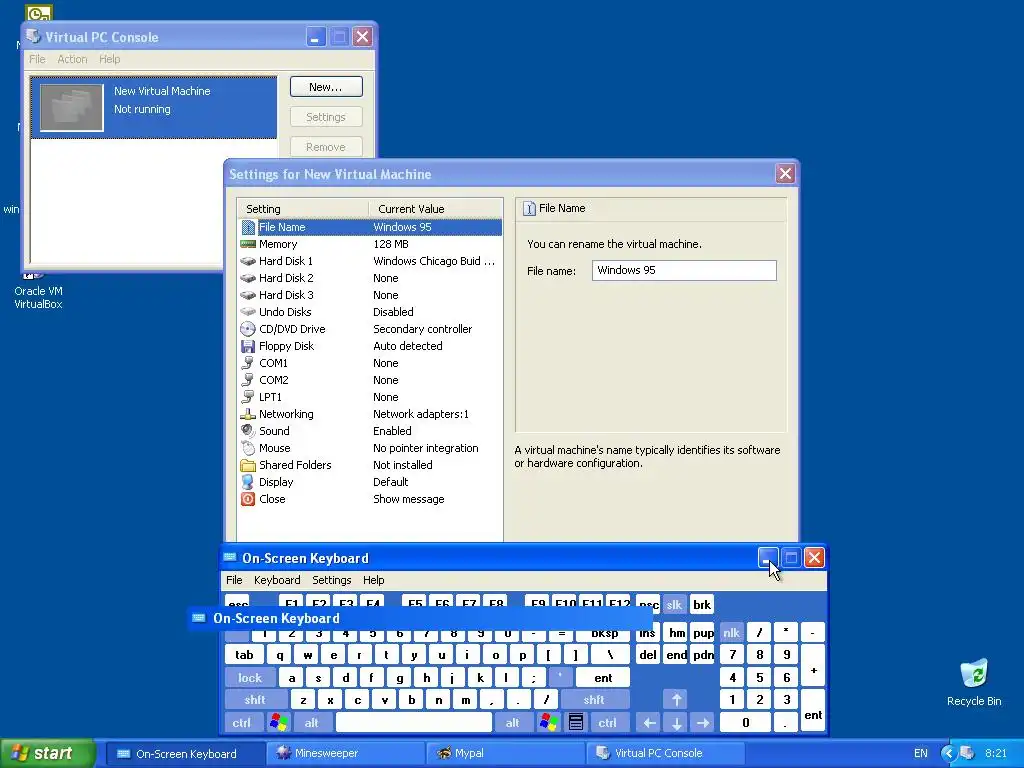Click the LPT1 port icon

(x=248, y=397)
